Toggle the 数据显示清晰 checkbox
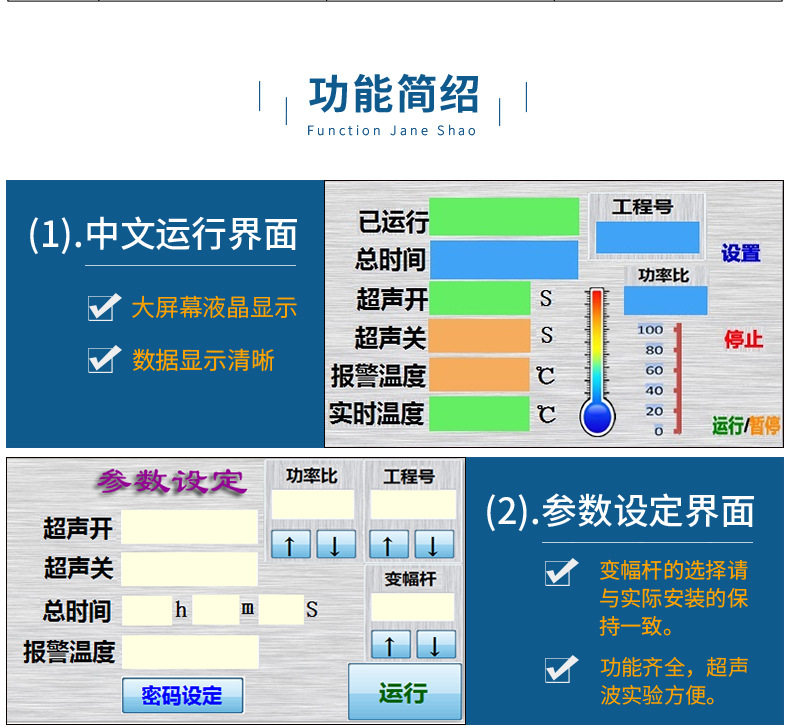 [104, 359]
